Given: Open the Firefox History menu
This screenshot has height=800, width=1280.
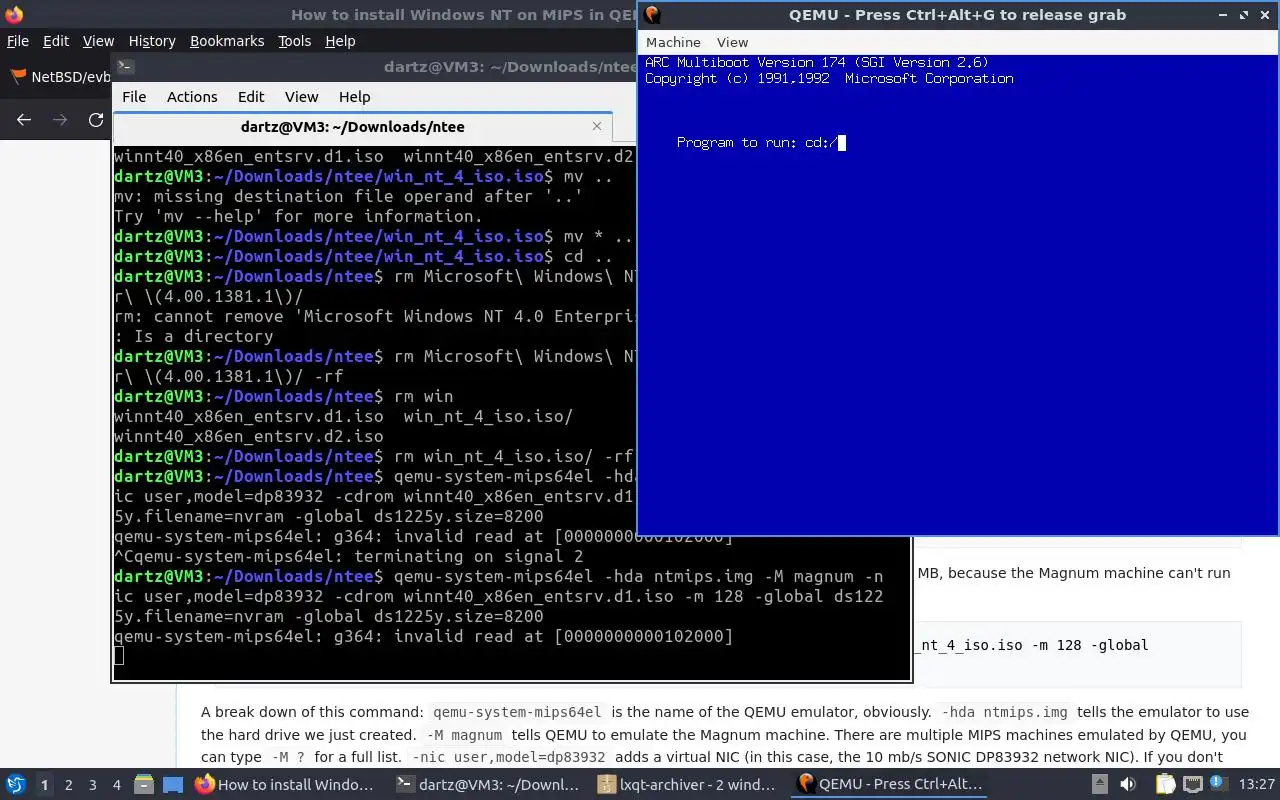Looking at the screenshot, I should click(152, 41).
